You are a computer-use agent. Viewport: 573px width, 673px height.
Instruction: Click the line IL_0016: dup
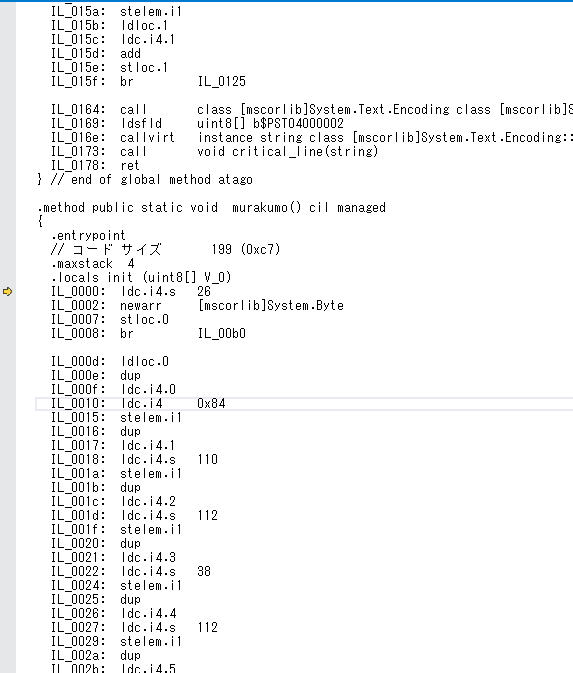[x=96, y=432]
